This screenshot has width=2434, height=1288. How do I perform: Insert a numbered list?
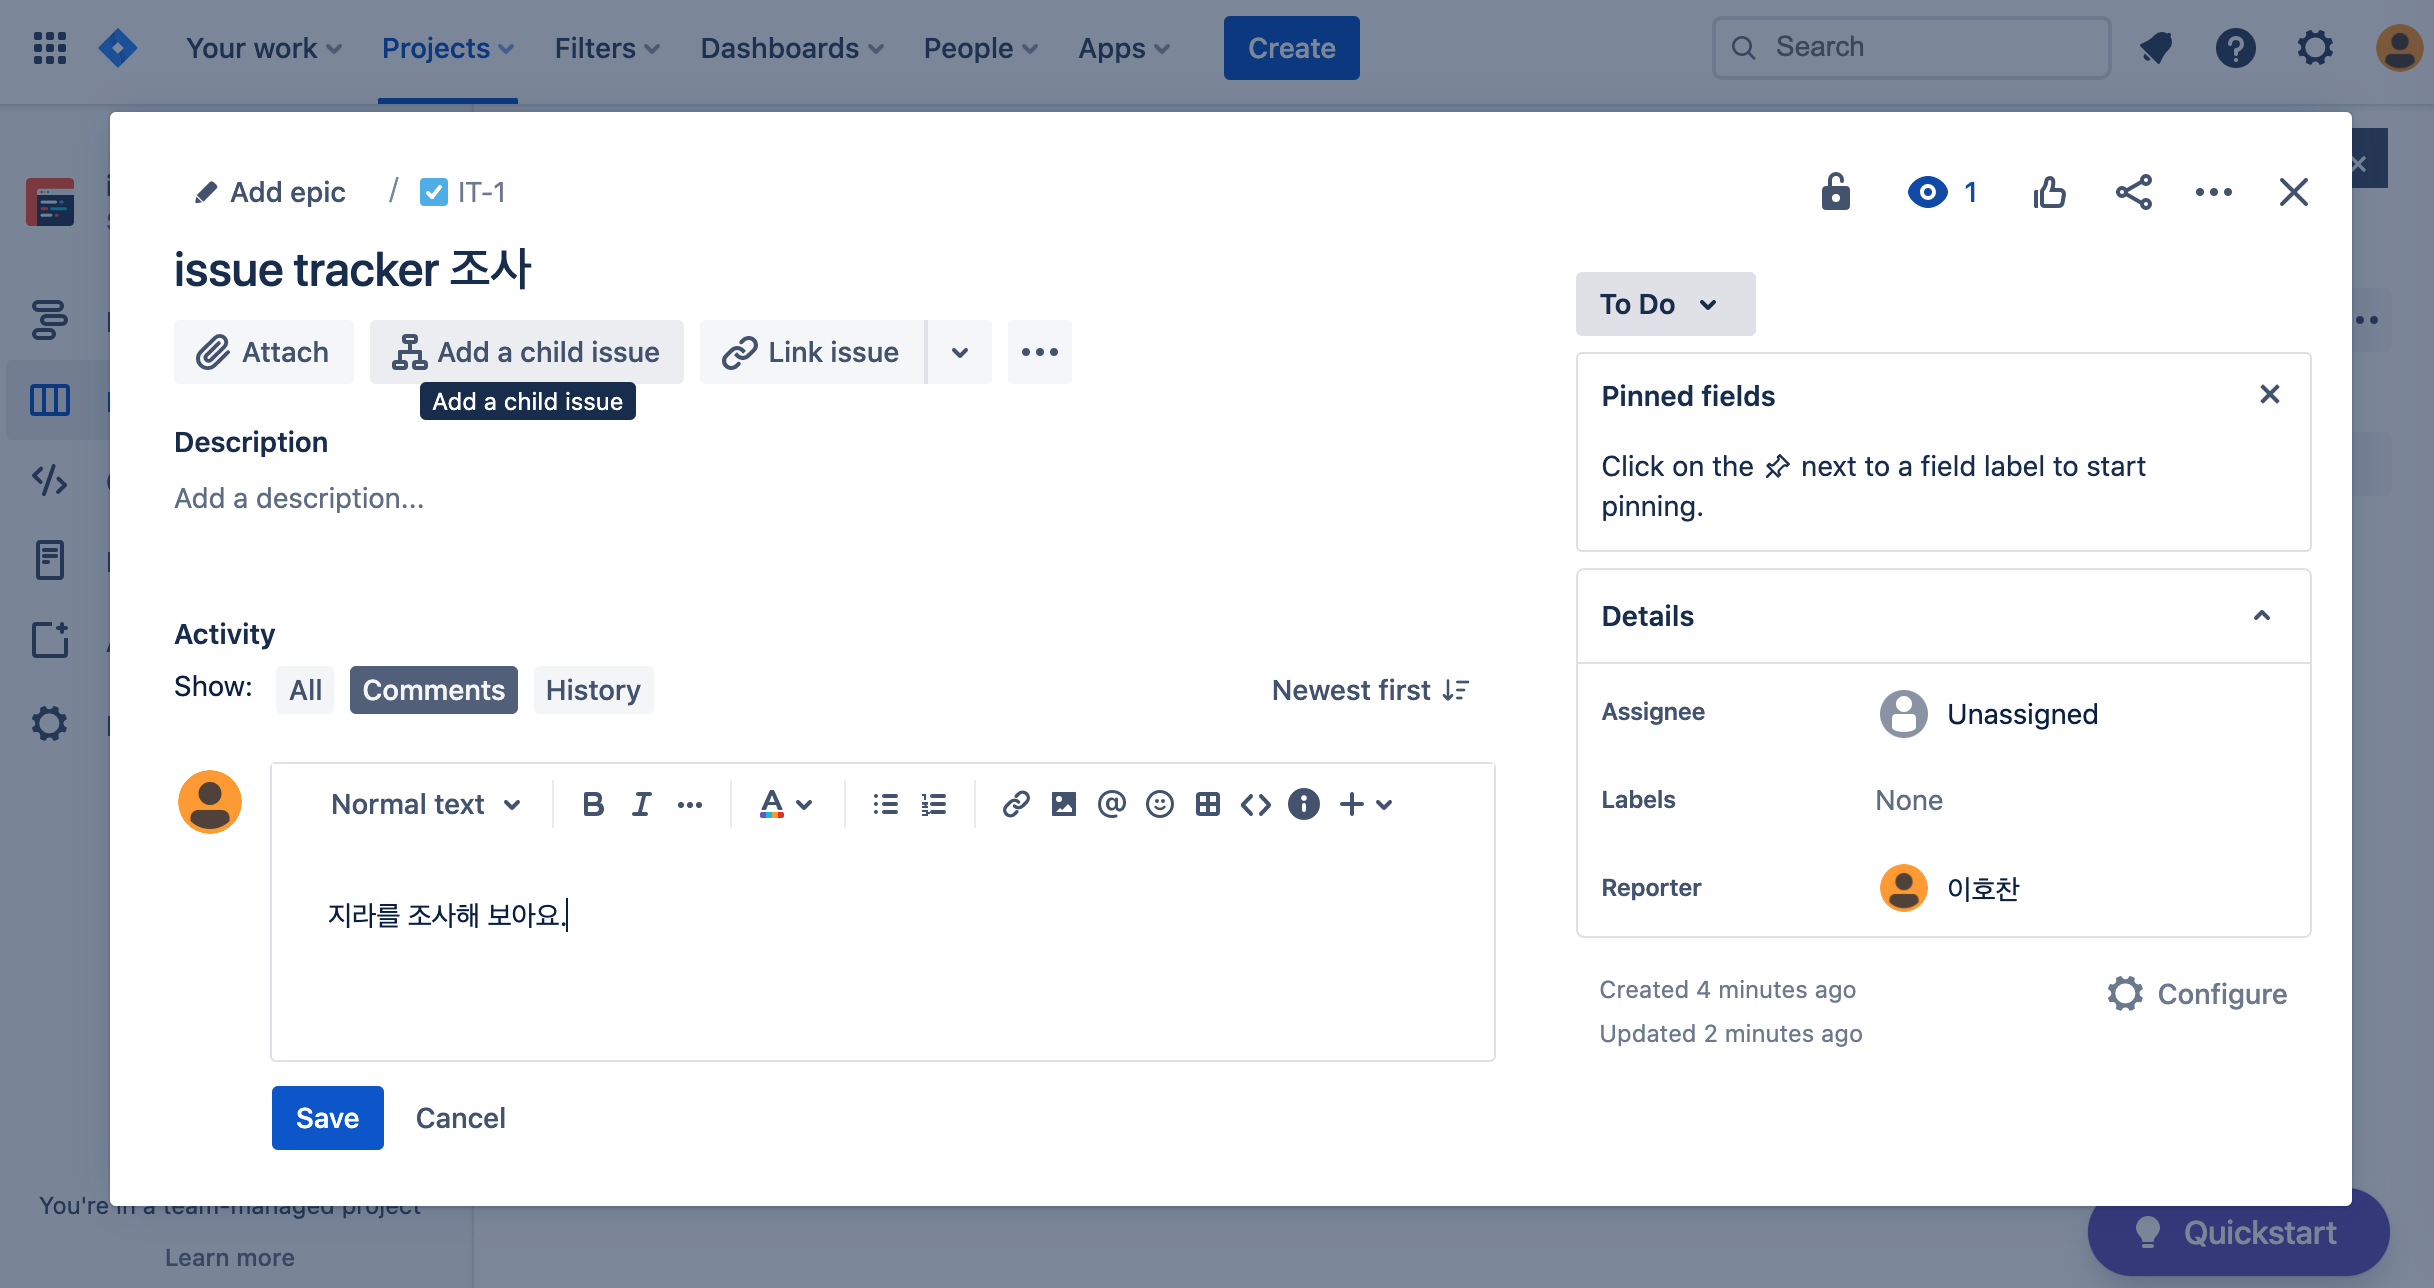pyautogui.click(x=933, y=804)
